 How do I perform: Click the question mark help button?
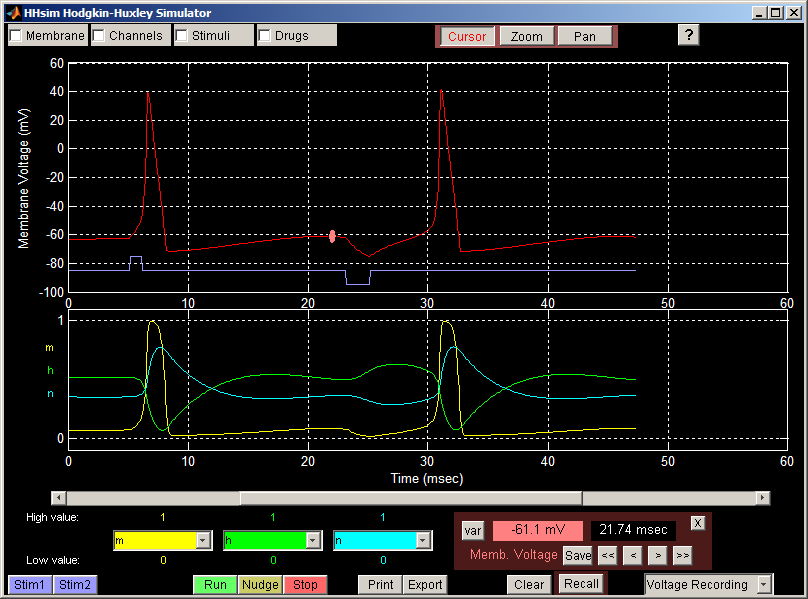pyautogui.click(x=688, y=35)
